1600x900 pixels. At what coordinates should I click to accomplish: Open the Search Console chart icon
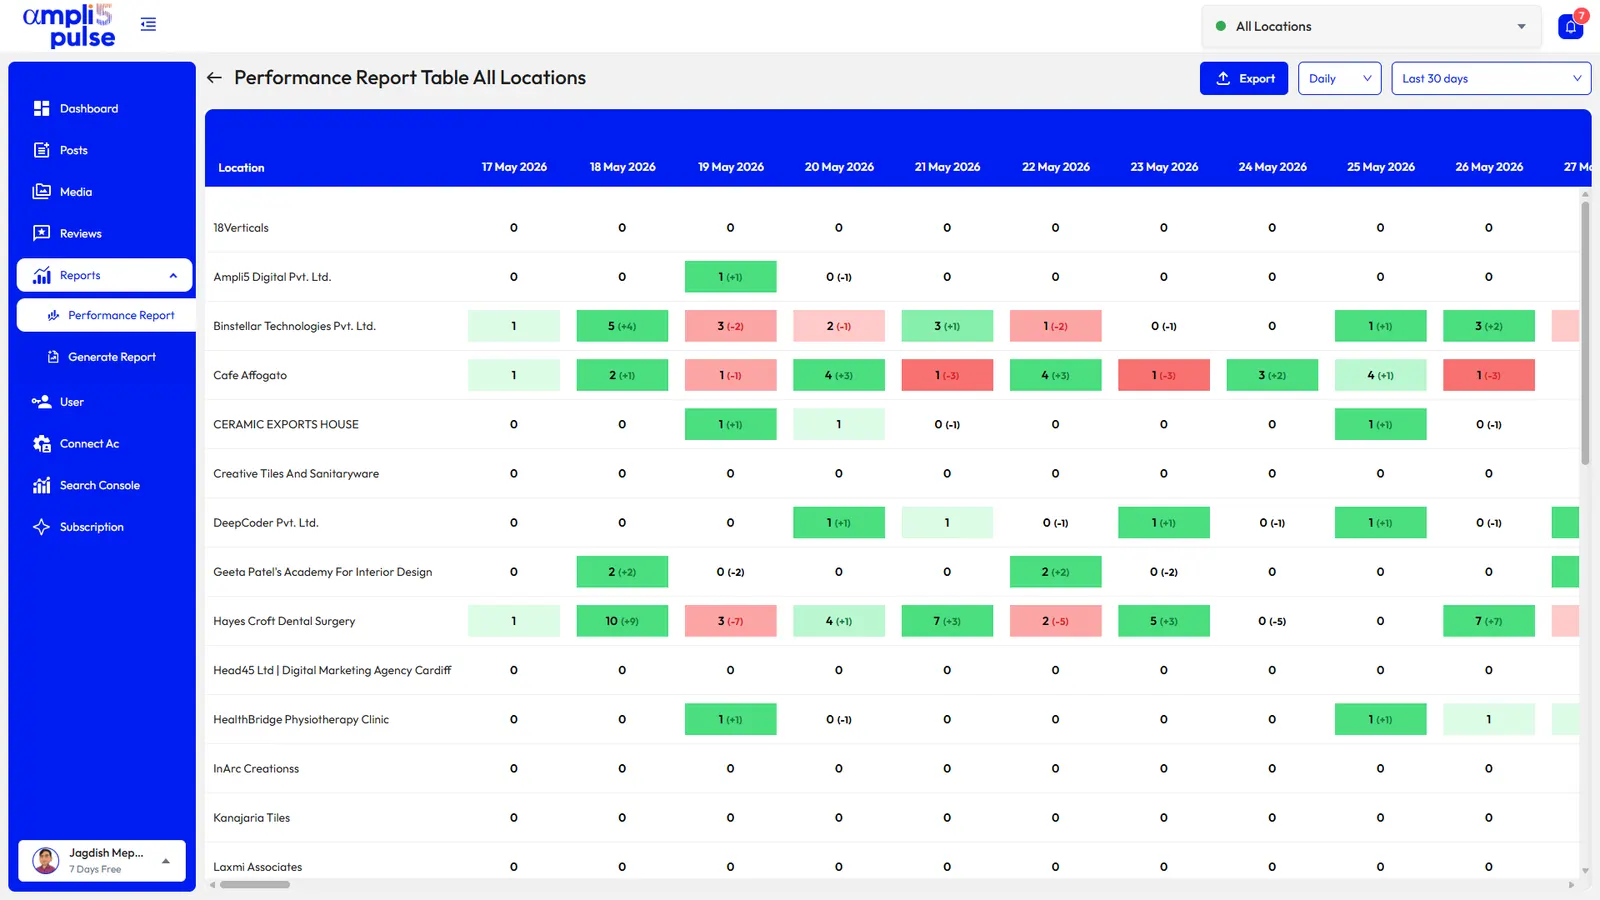click(41, 485)
